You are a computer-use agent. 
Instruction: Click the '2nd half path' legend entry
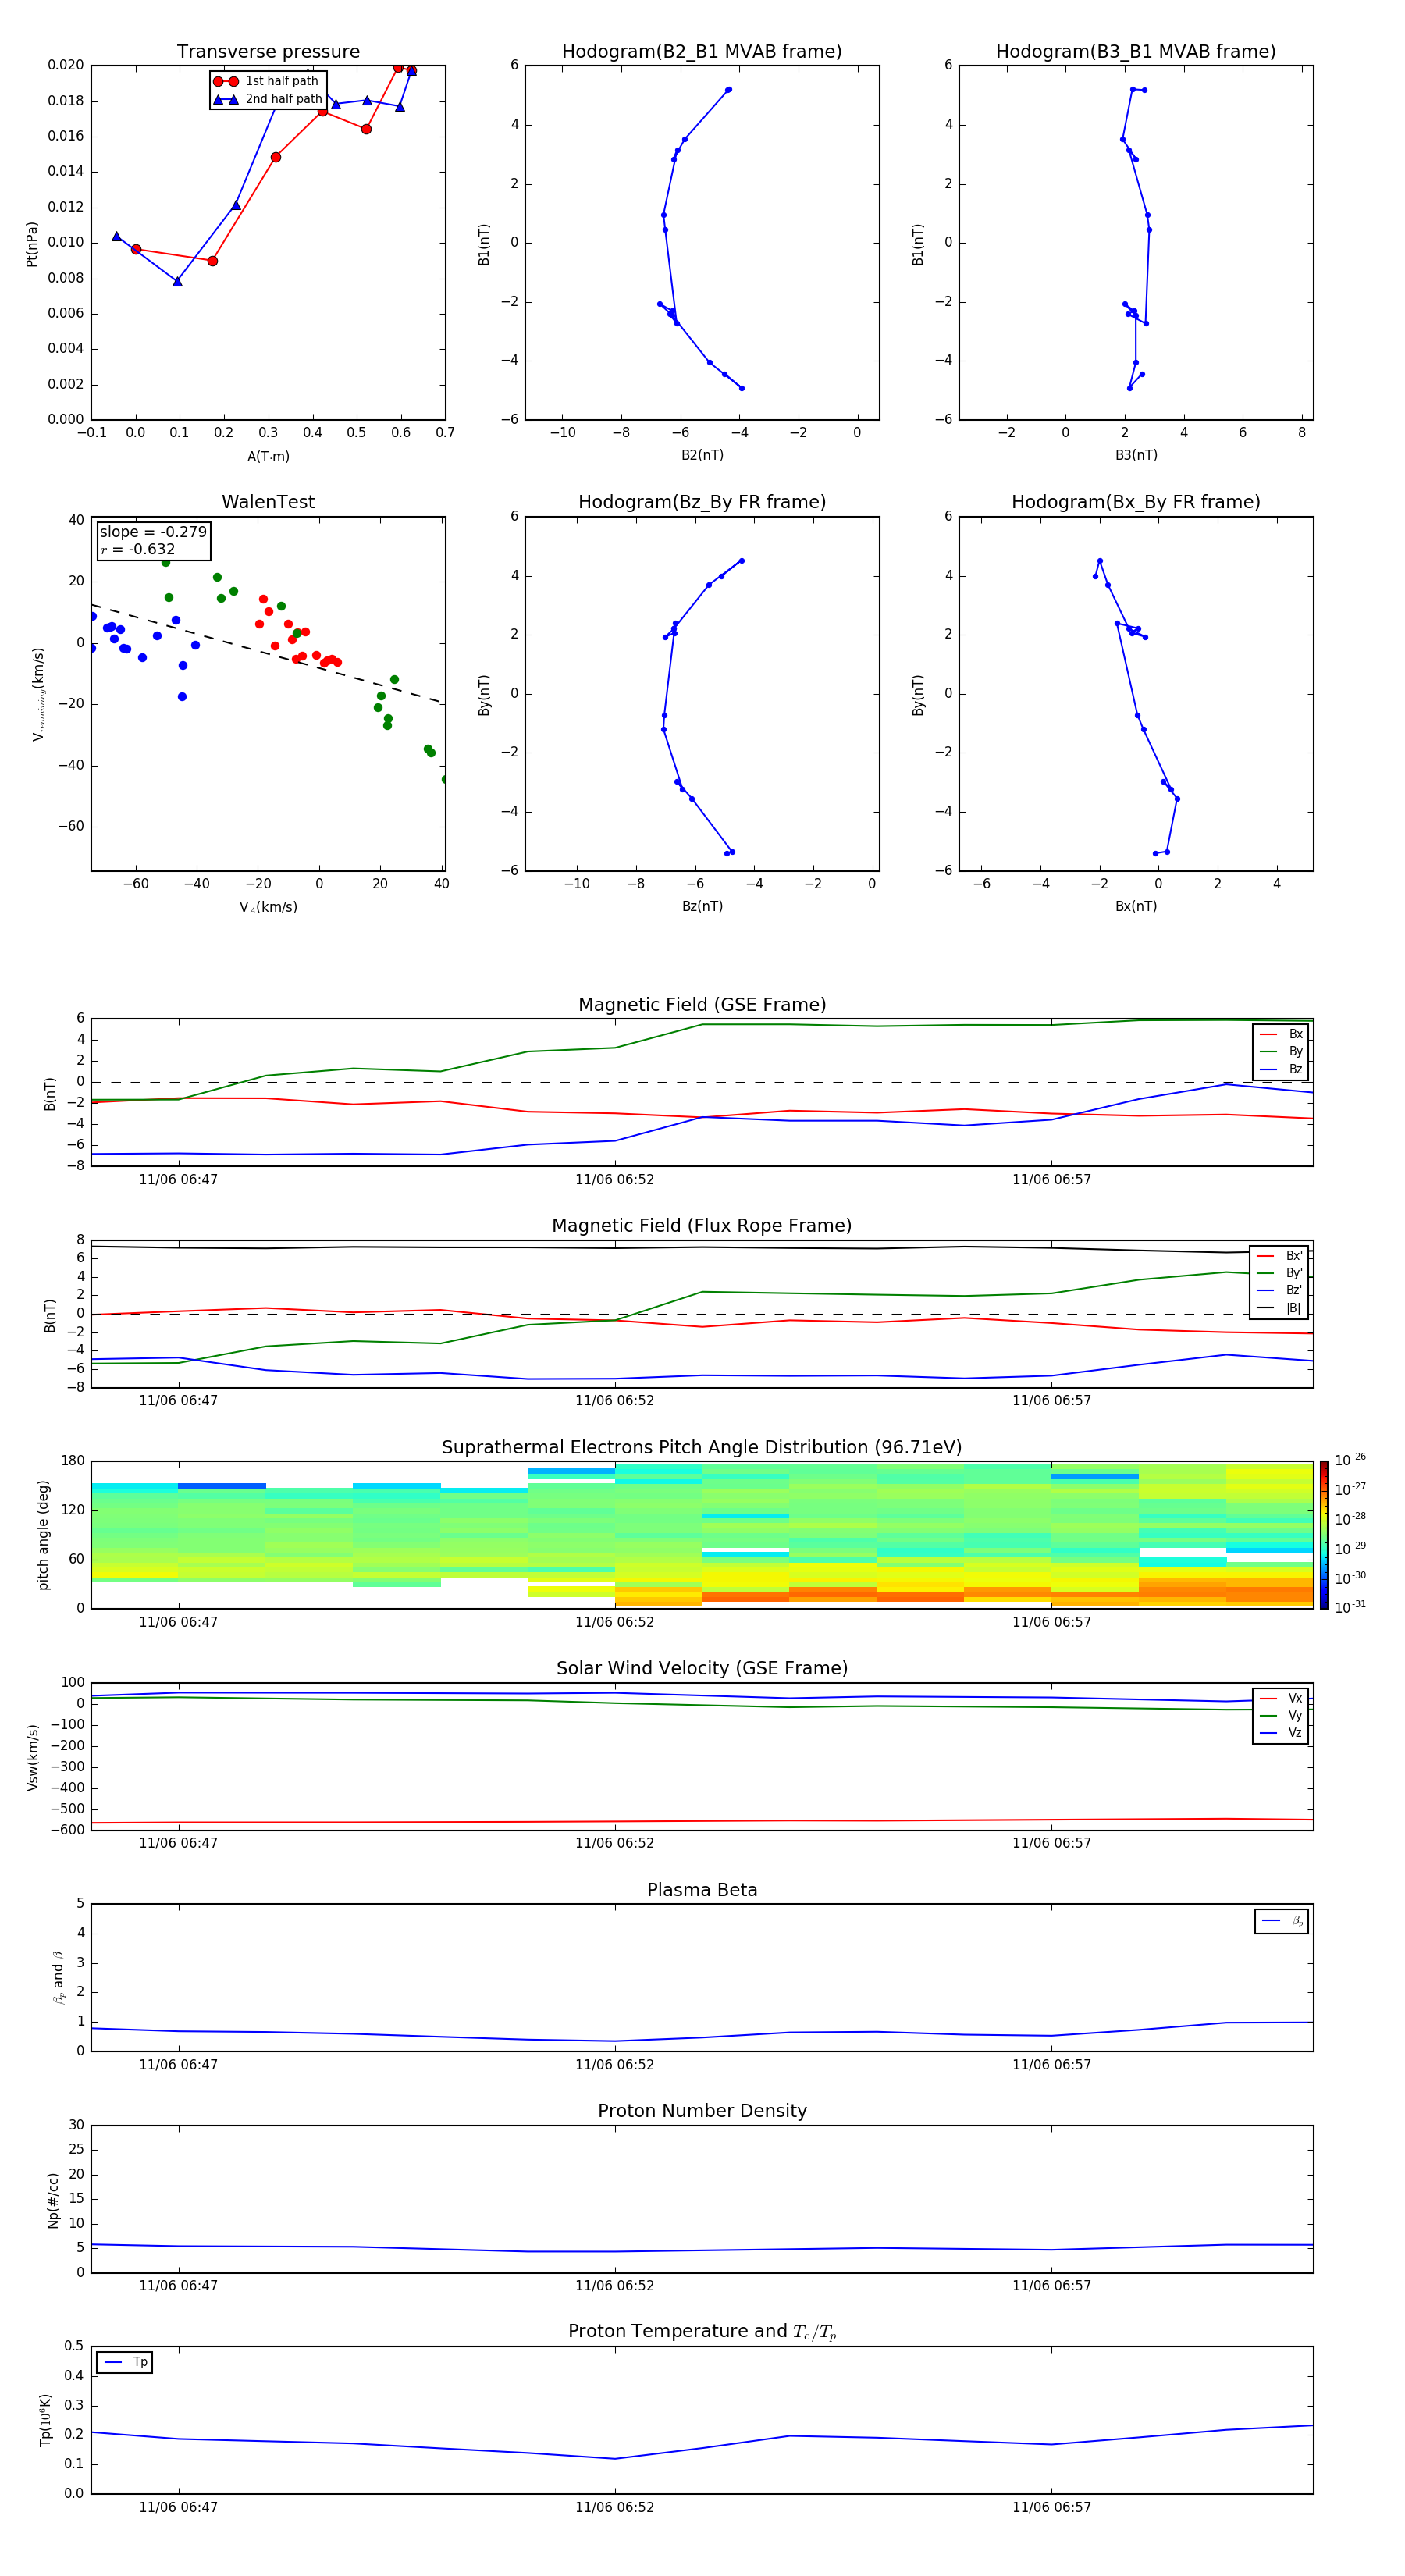[x=268, y=99]
